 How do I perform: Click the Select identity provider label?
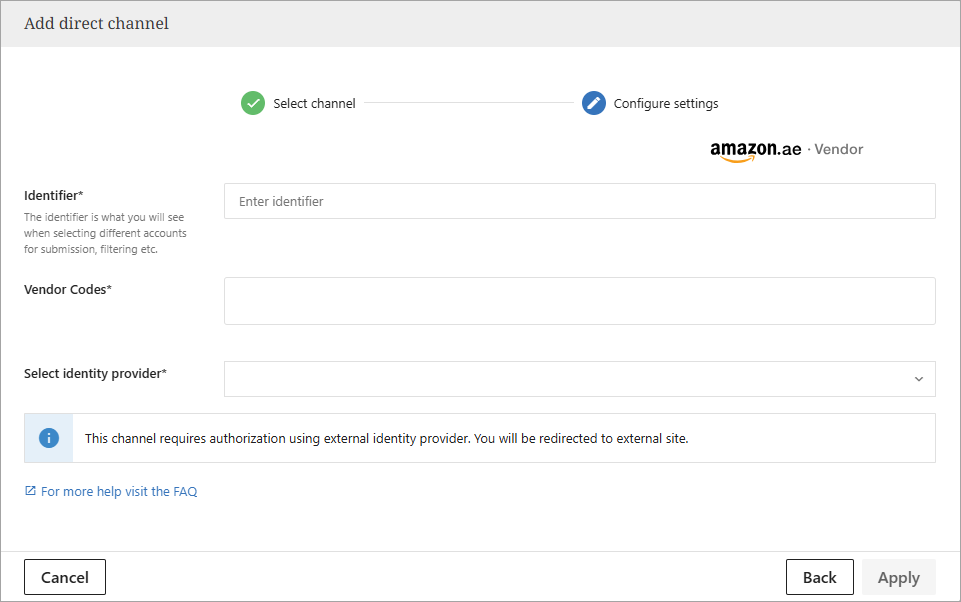click(x=95, y=373)
